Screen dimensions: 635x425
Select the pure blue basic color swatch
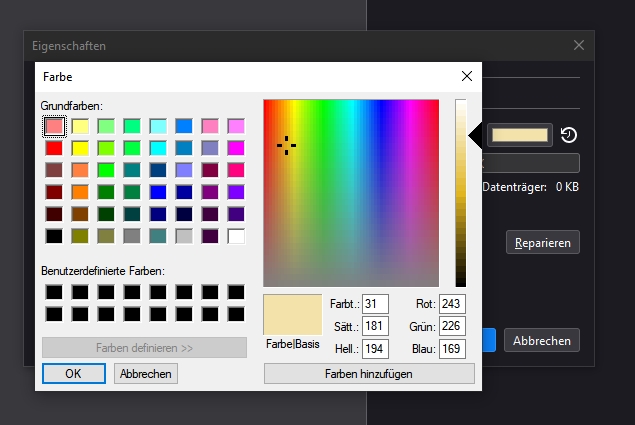[158, 192]
